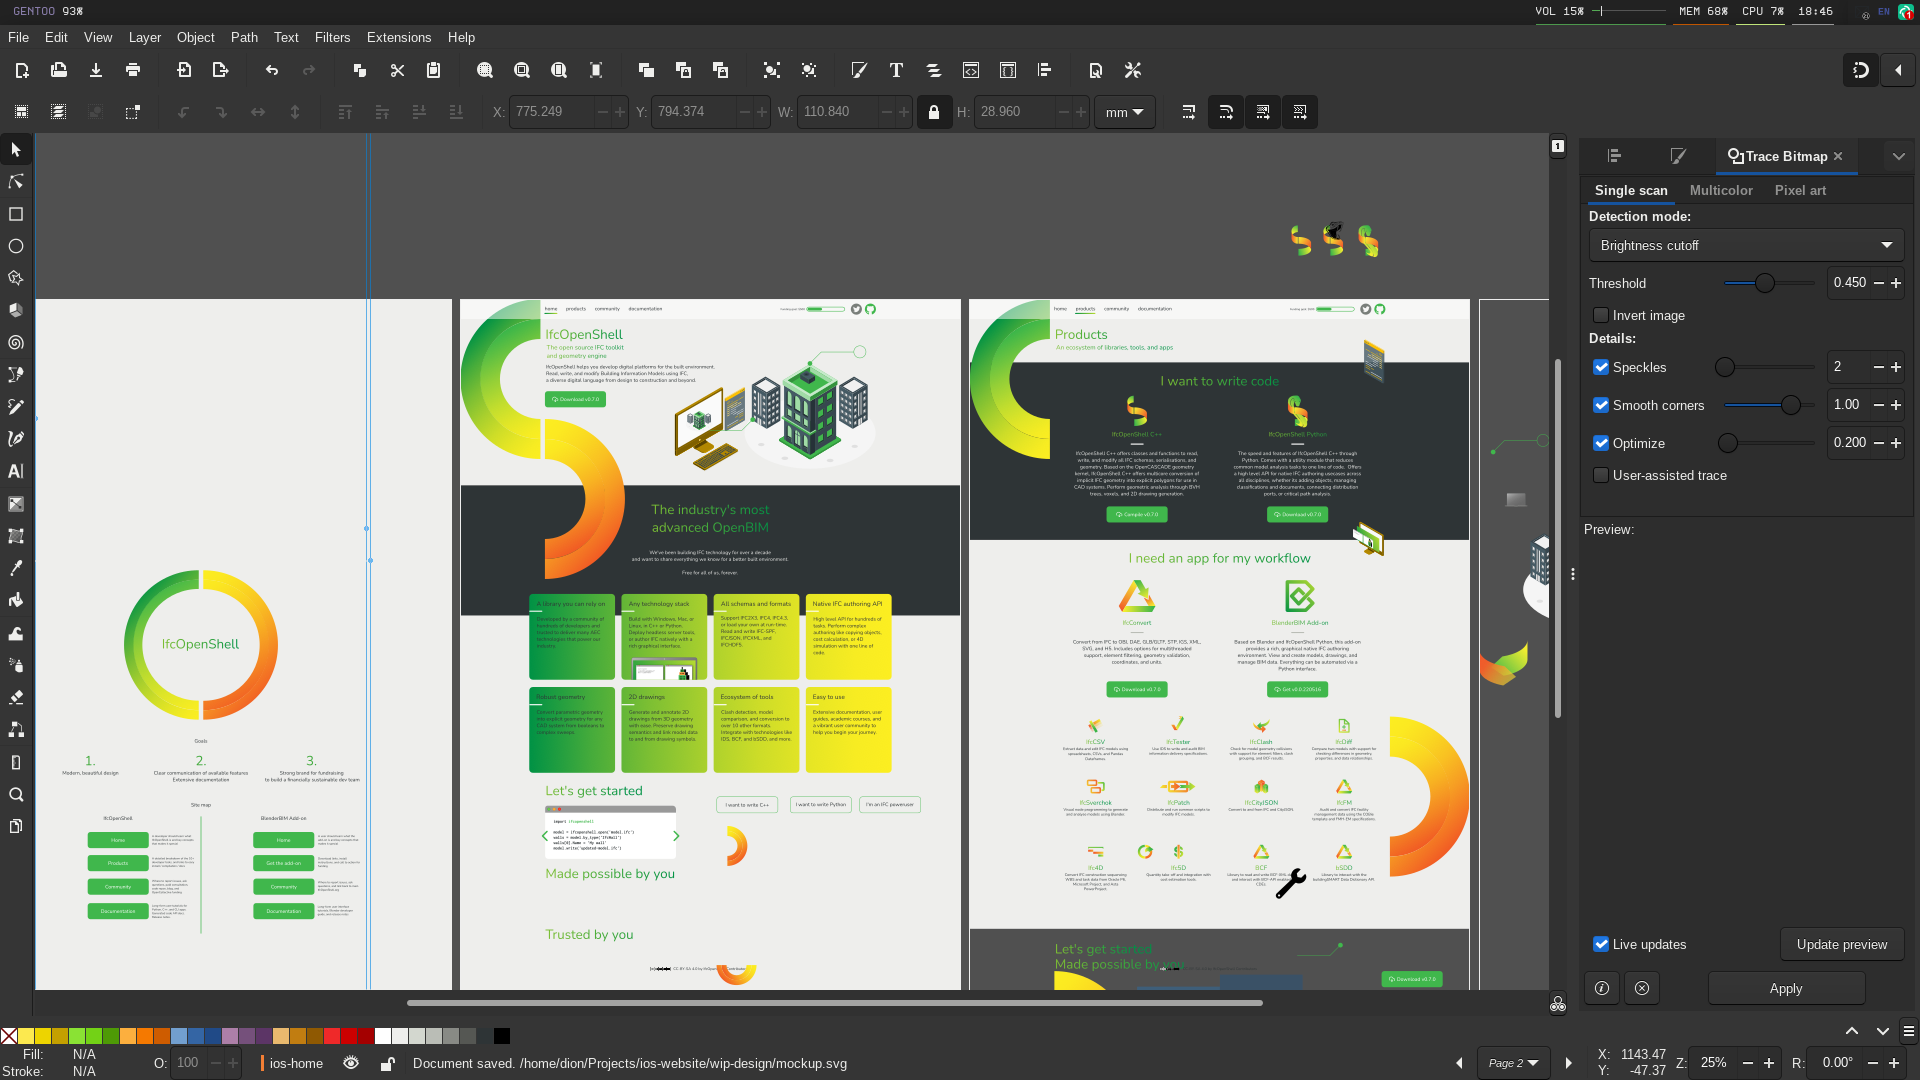Click the Apply button
Image resolution: width=1920 pixels, height=1080 pixels.
(1786, 988)
